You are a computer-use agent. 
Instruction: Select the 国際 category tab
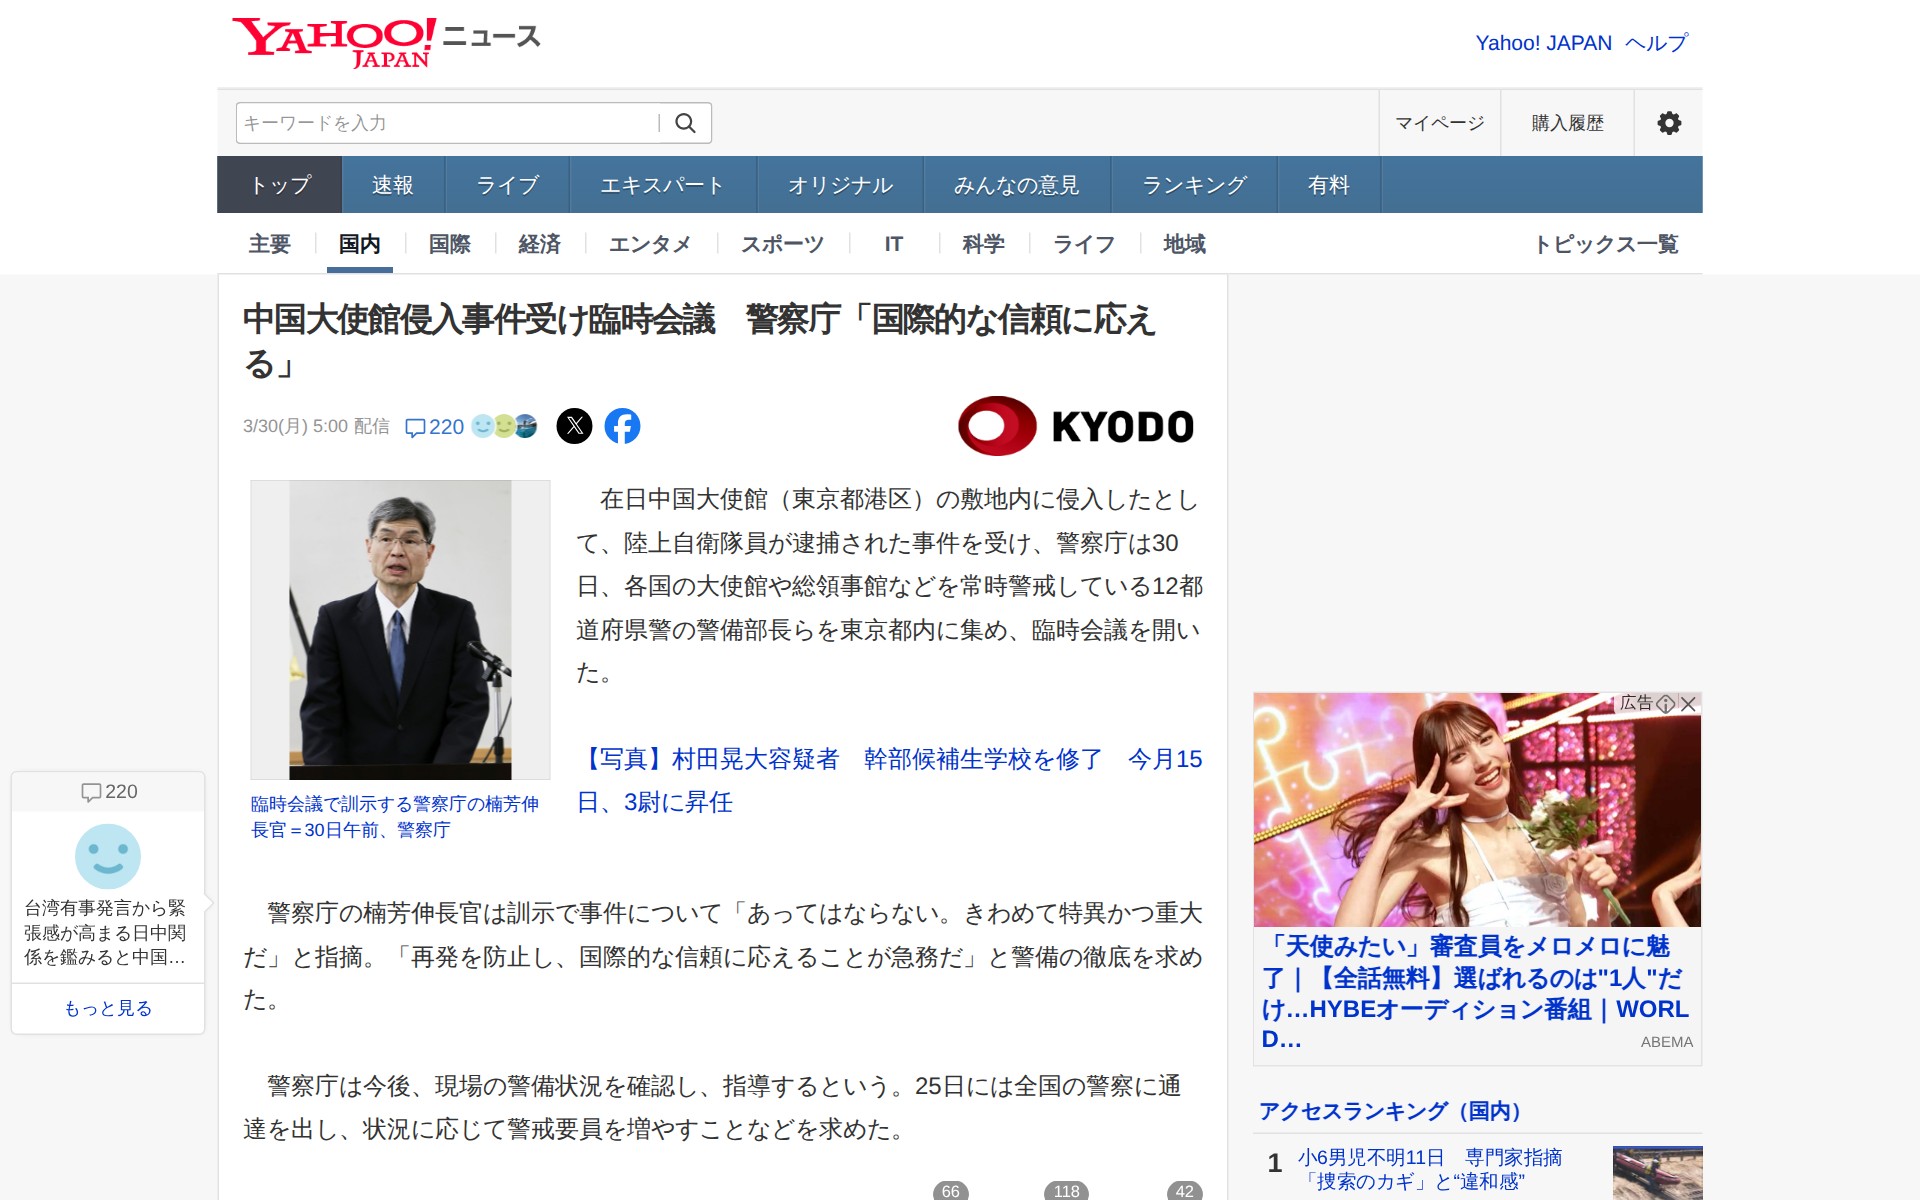pos(449,244)
